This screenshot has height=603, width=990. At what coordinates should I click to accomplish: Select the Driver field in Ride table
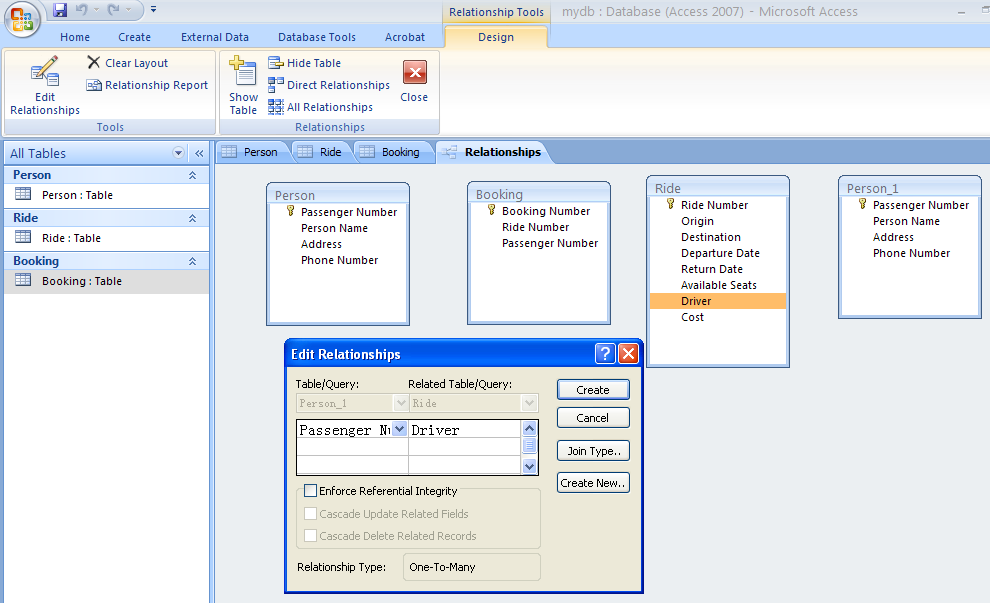click(x=697, y=301)
